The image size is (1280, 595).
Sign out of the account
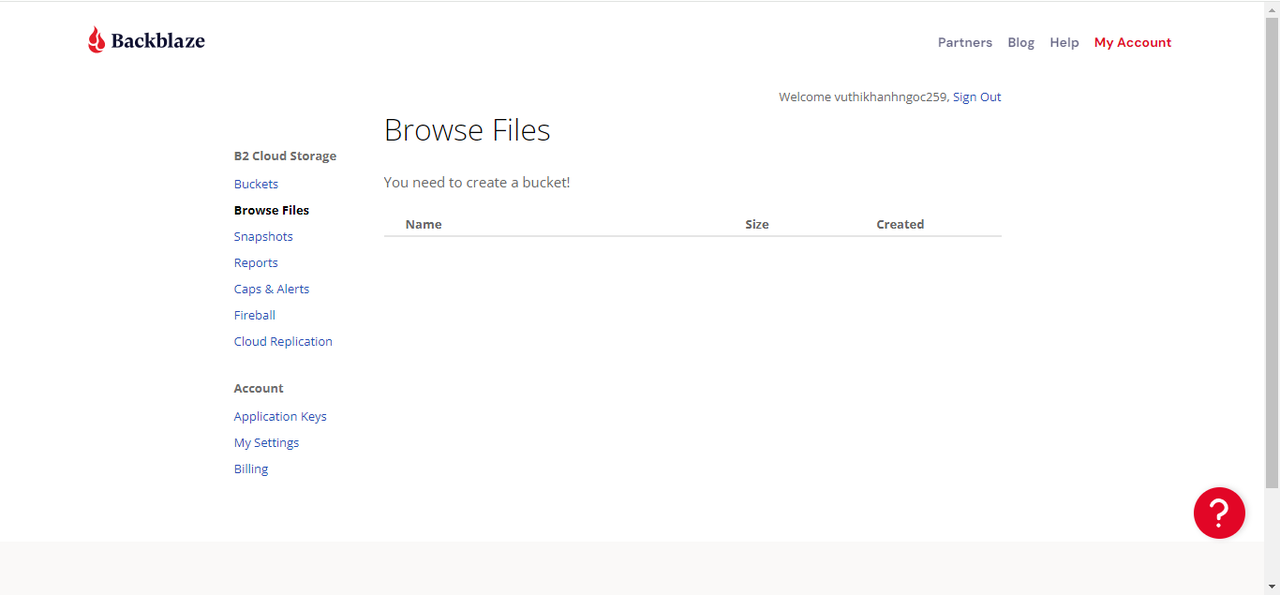click(977, 97)
